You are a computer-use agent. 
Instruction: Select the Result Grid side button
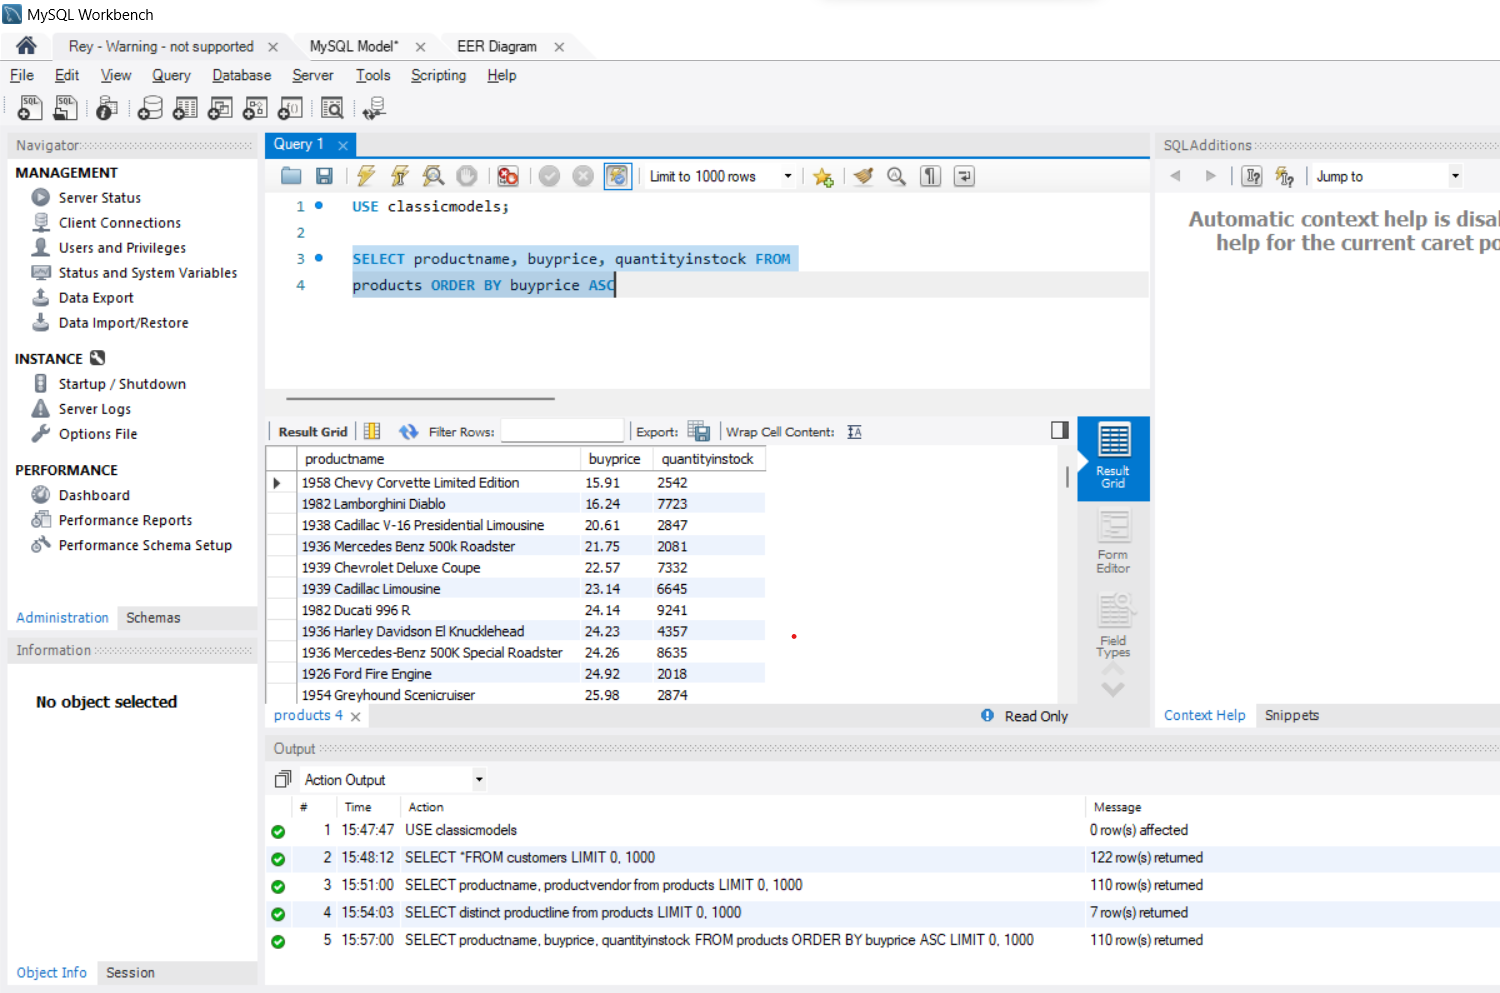pos(1113,457)
